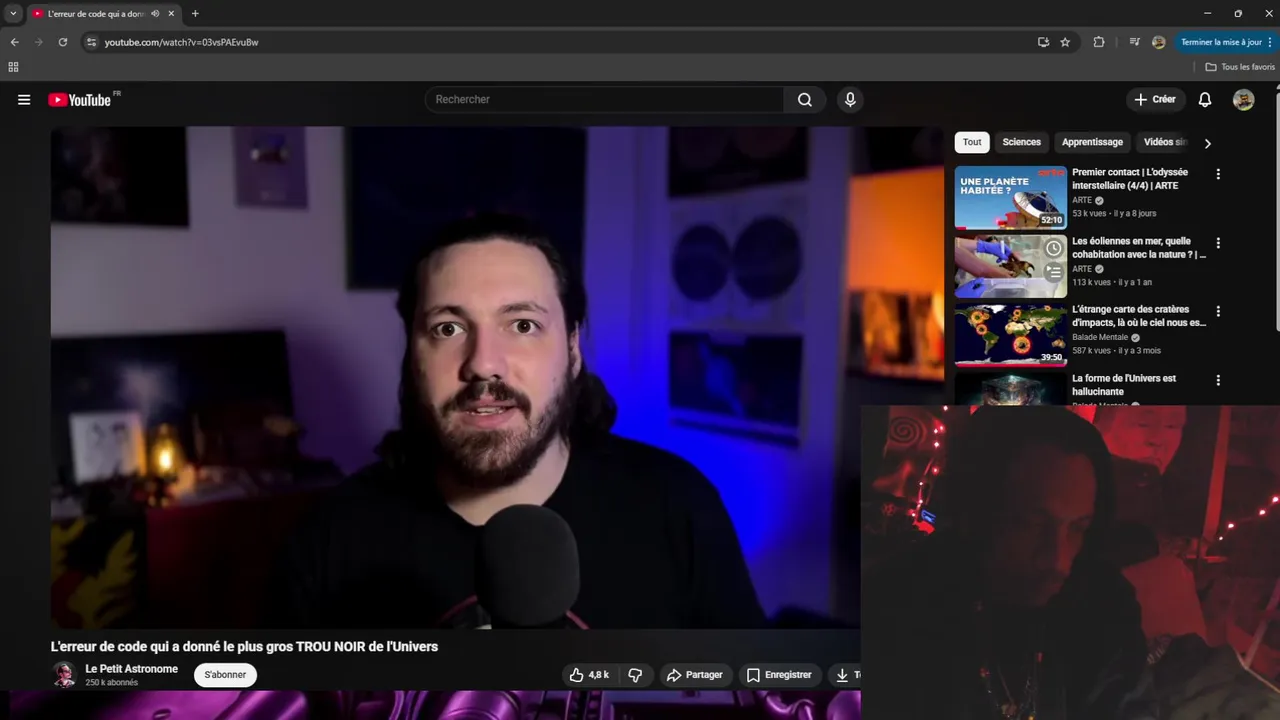This screenshot has width=1280, height=720.
Task: Click the magnifier search button
Action: tap(805, 99)
